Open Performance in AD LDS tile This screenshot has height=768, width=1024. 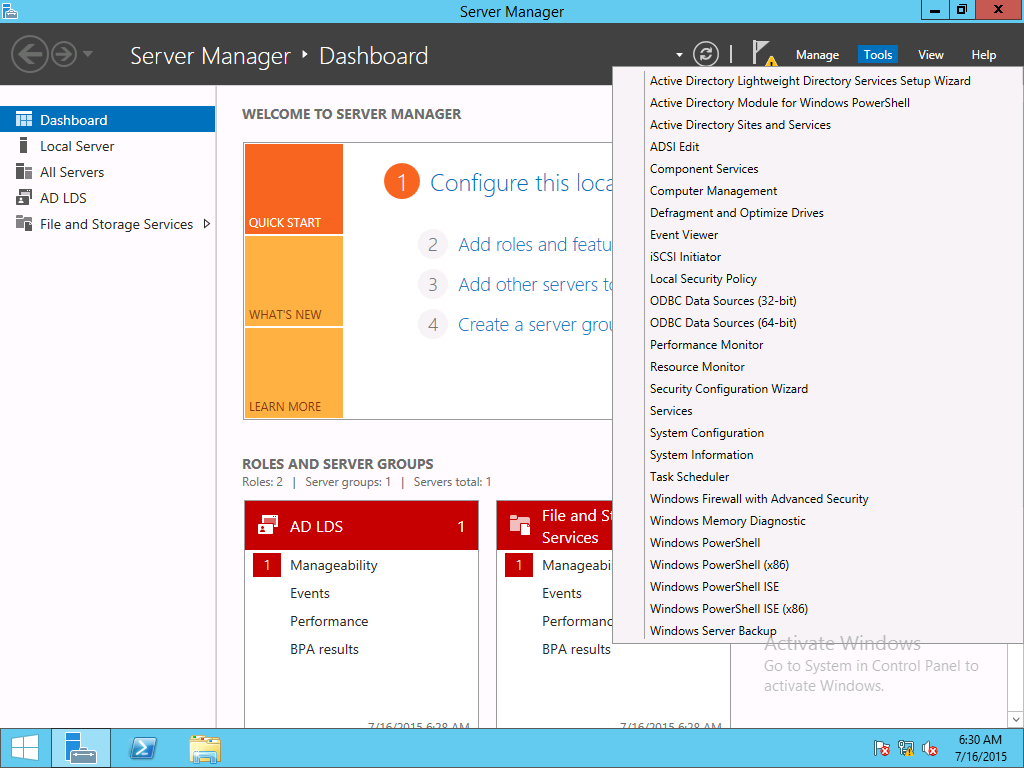point(329,621)
